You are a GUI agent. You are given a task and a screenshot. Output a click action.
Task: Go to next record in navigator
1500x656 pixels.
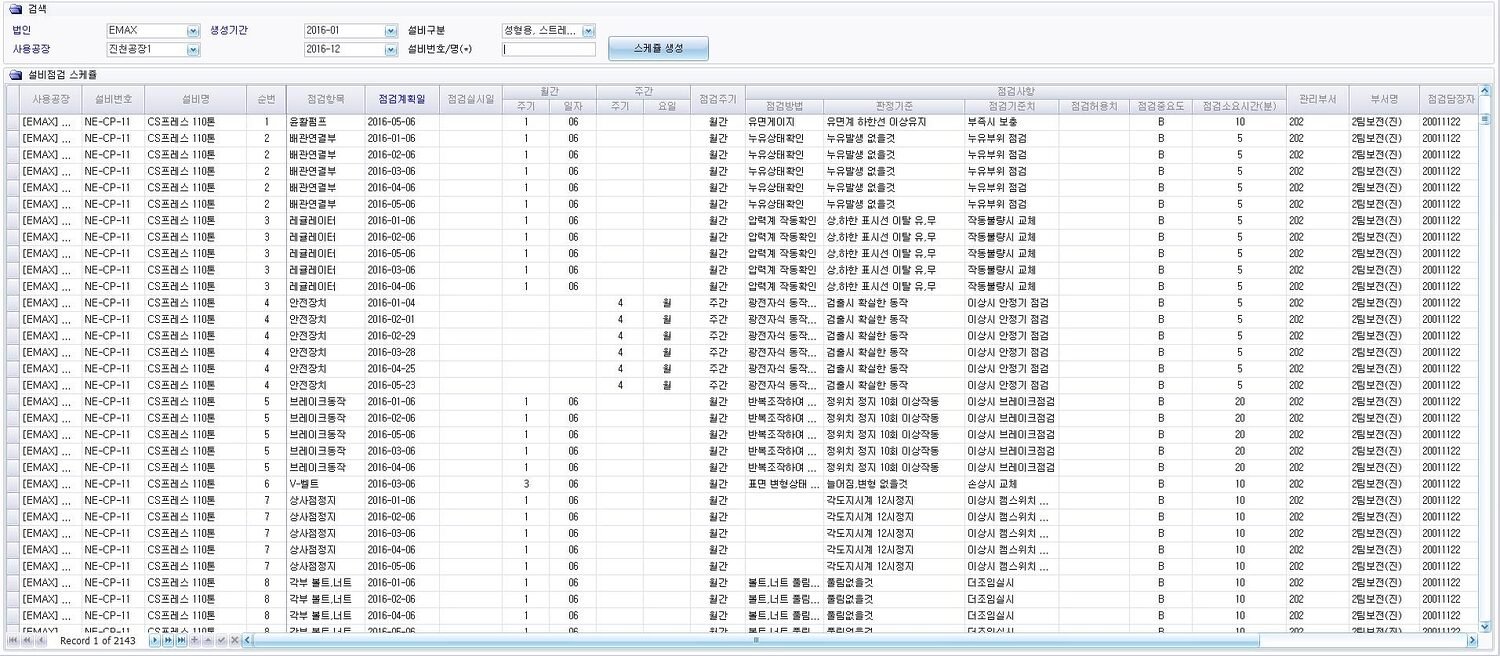[155, 640]
